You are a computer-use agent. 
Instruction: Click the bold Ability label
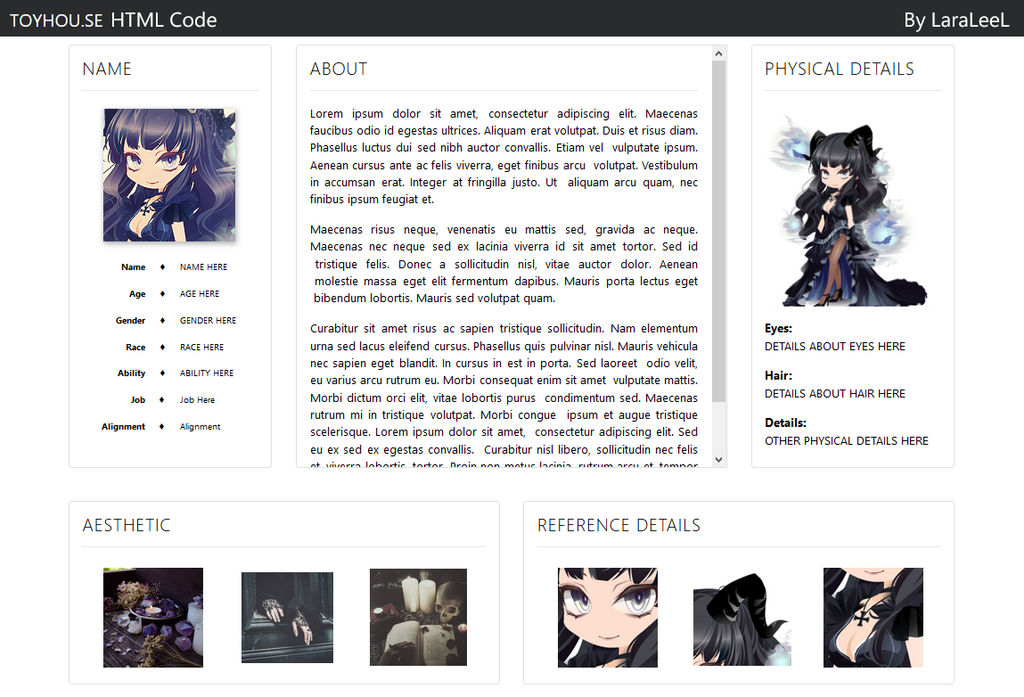131,373
